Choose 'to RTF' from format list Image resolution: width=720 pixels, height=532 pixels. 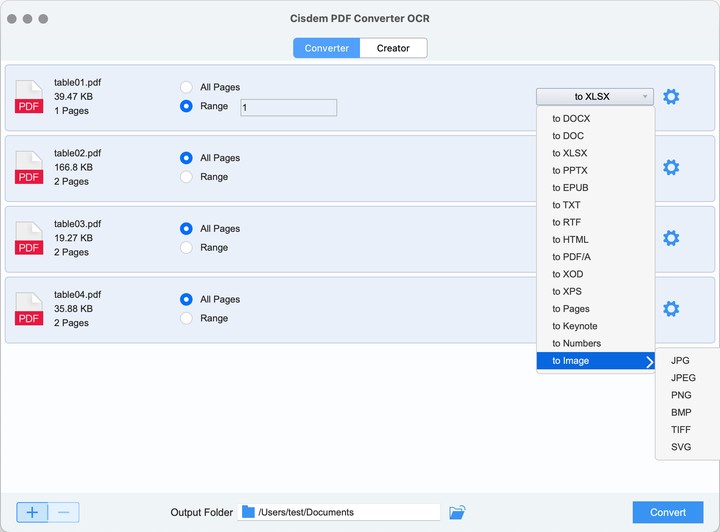(596, 222)
